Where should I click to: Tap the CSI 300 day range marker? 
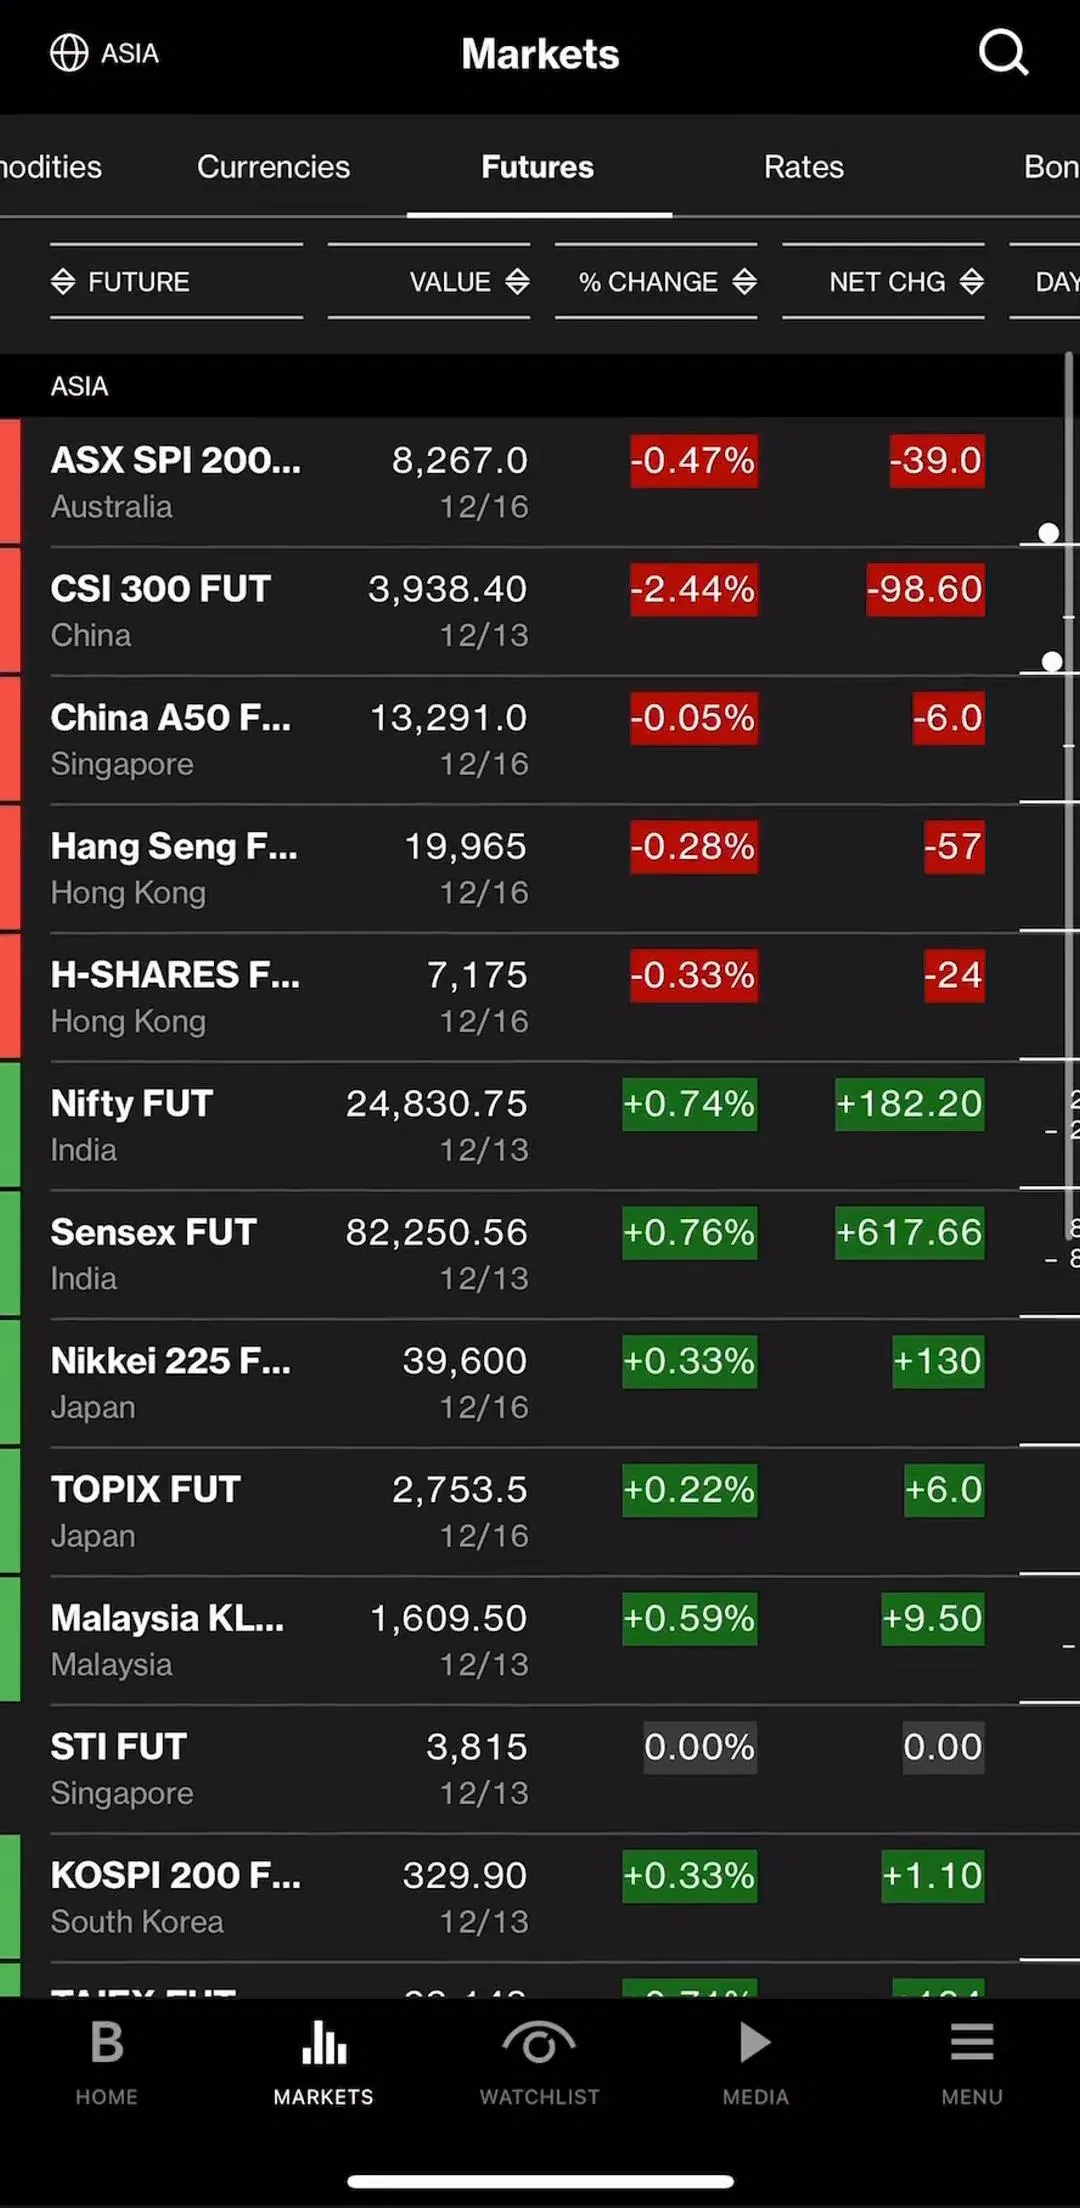click(1052, 661)
